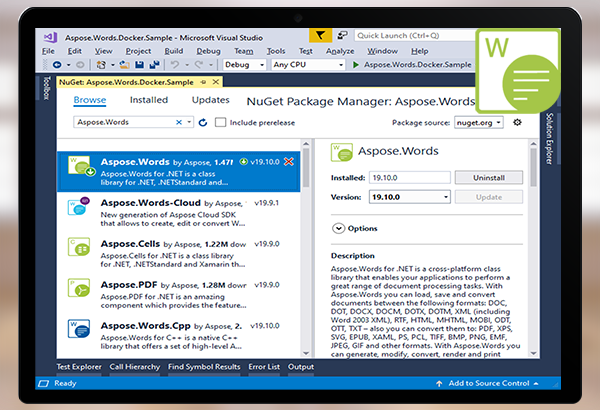
Task: Select the Aspose.Cells package icon
Action: pos(78,249)
